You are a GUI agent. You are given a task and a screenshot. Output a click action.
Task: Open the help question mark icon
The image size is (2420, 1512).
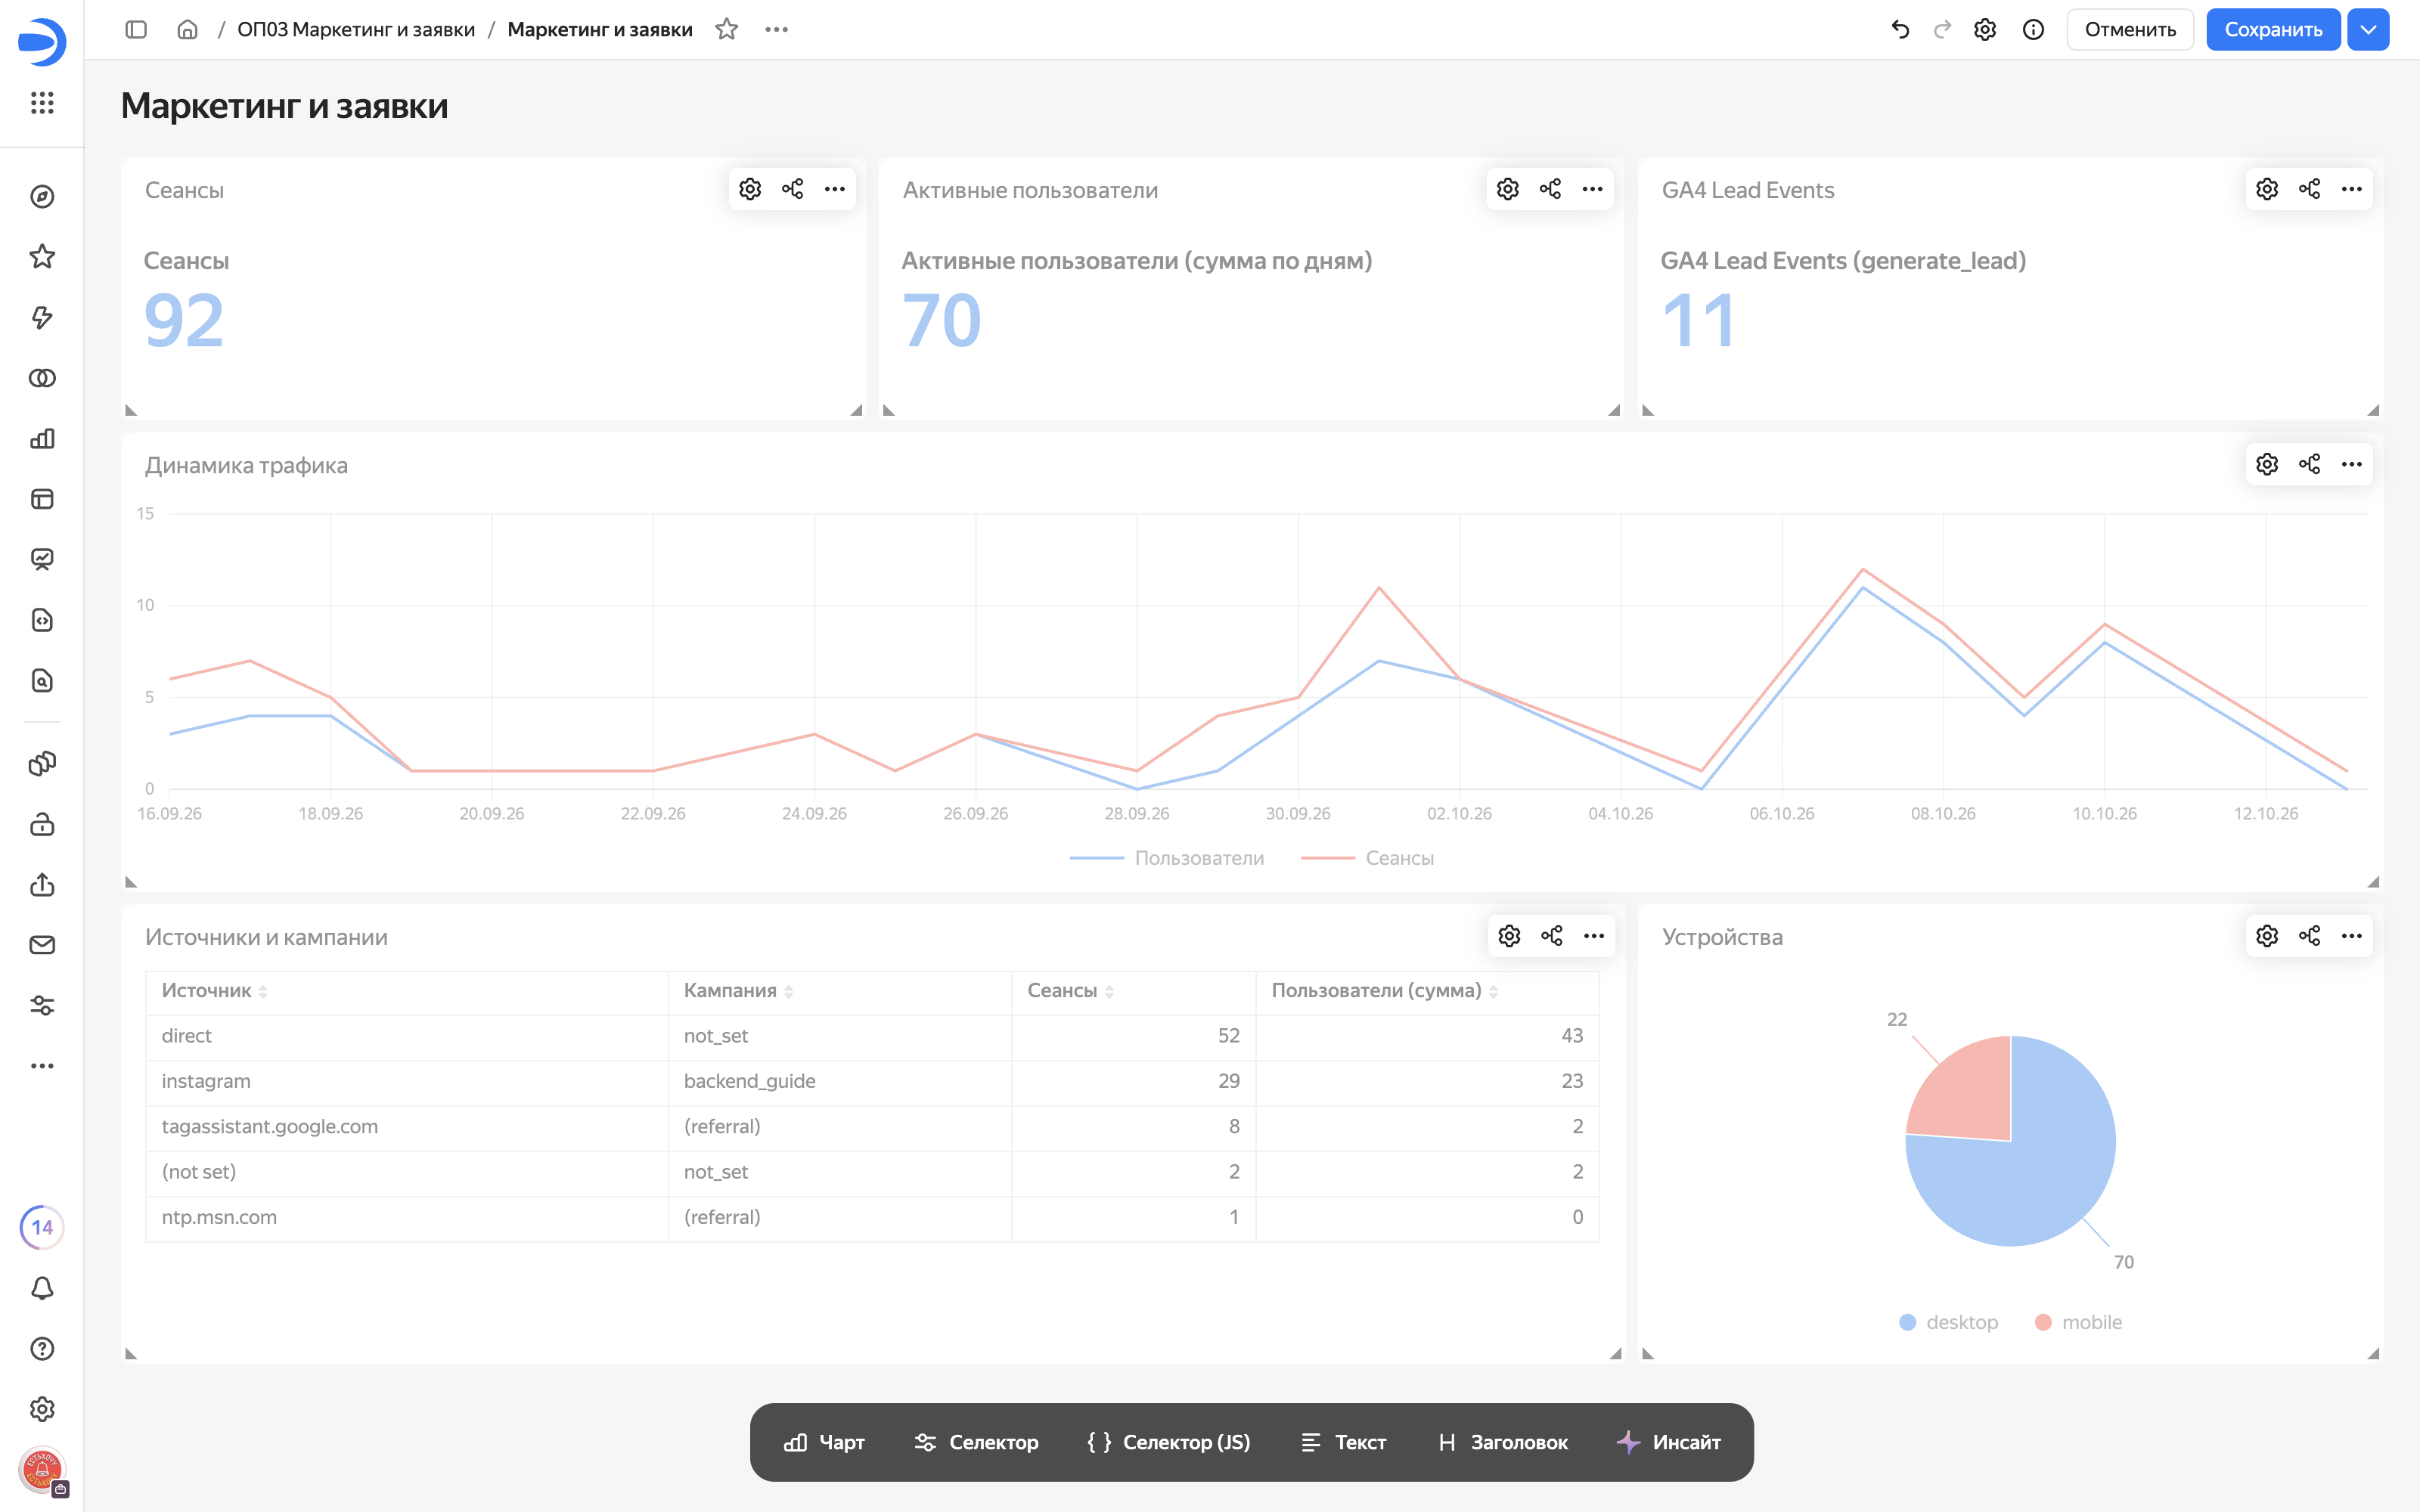(42, 1348)
